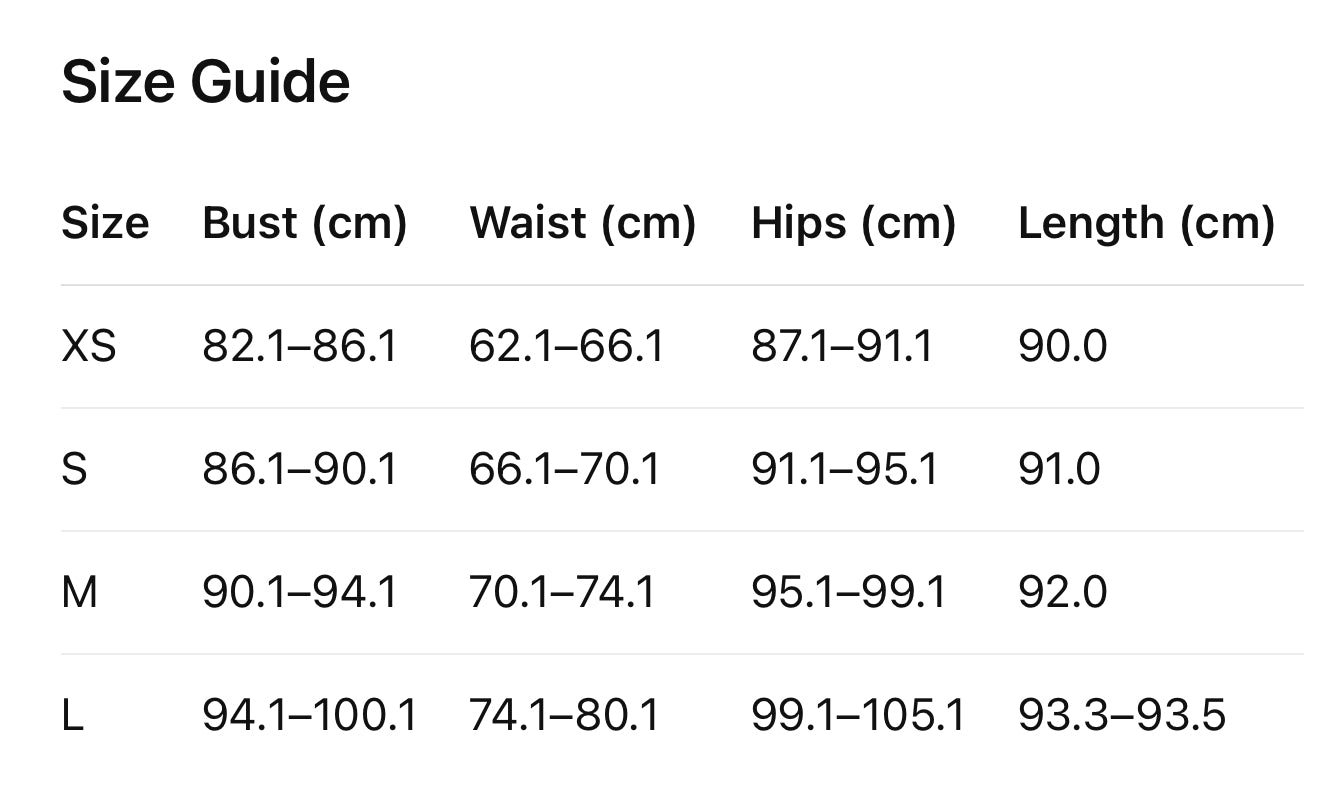Click the M waist value 70.1–74.1
Screen dimensions: 1320x810
click(562, 593)
